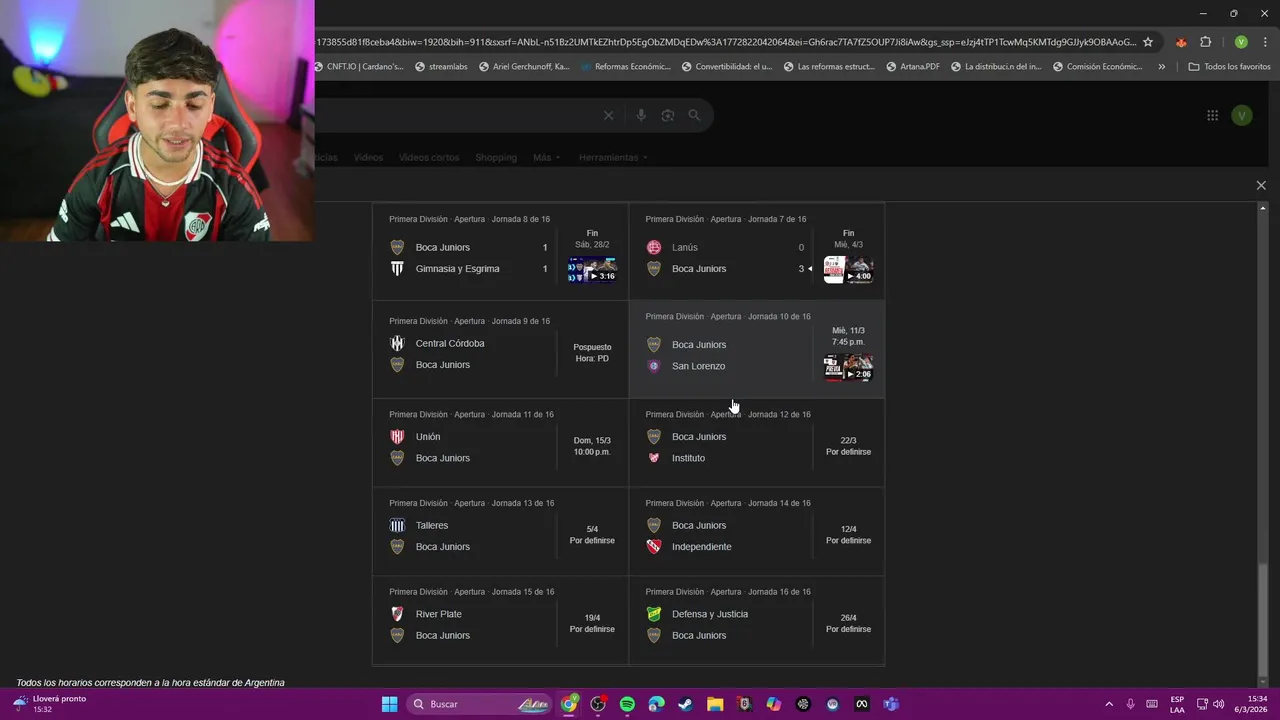1280x720 pixels.
Task: Open the Todos los favoritos folder
Action: pos(1229,67)
